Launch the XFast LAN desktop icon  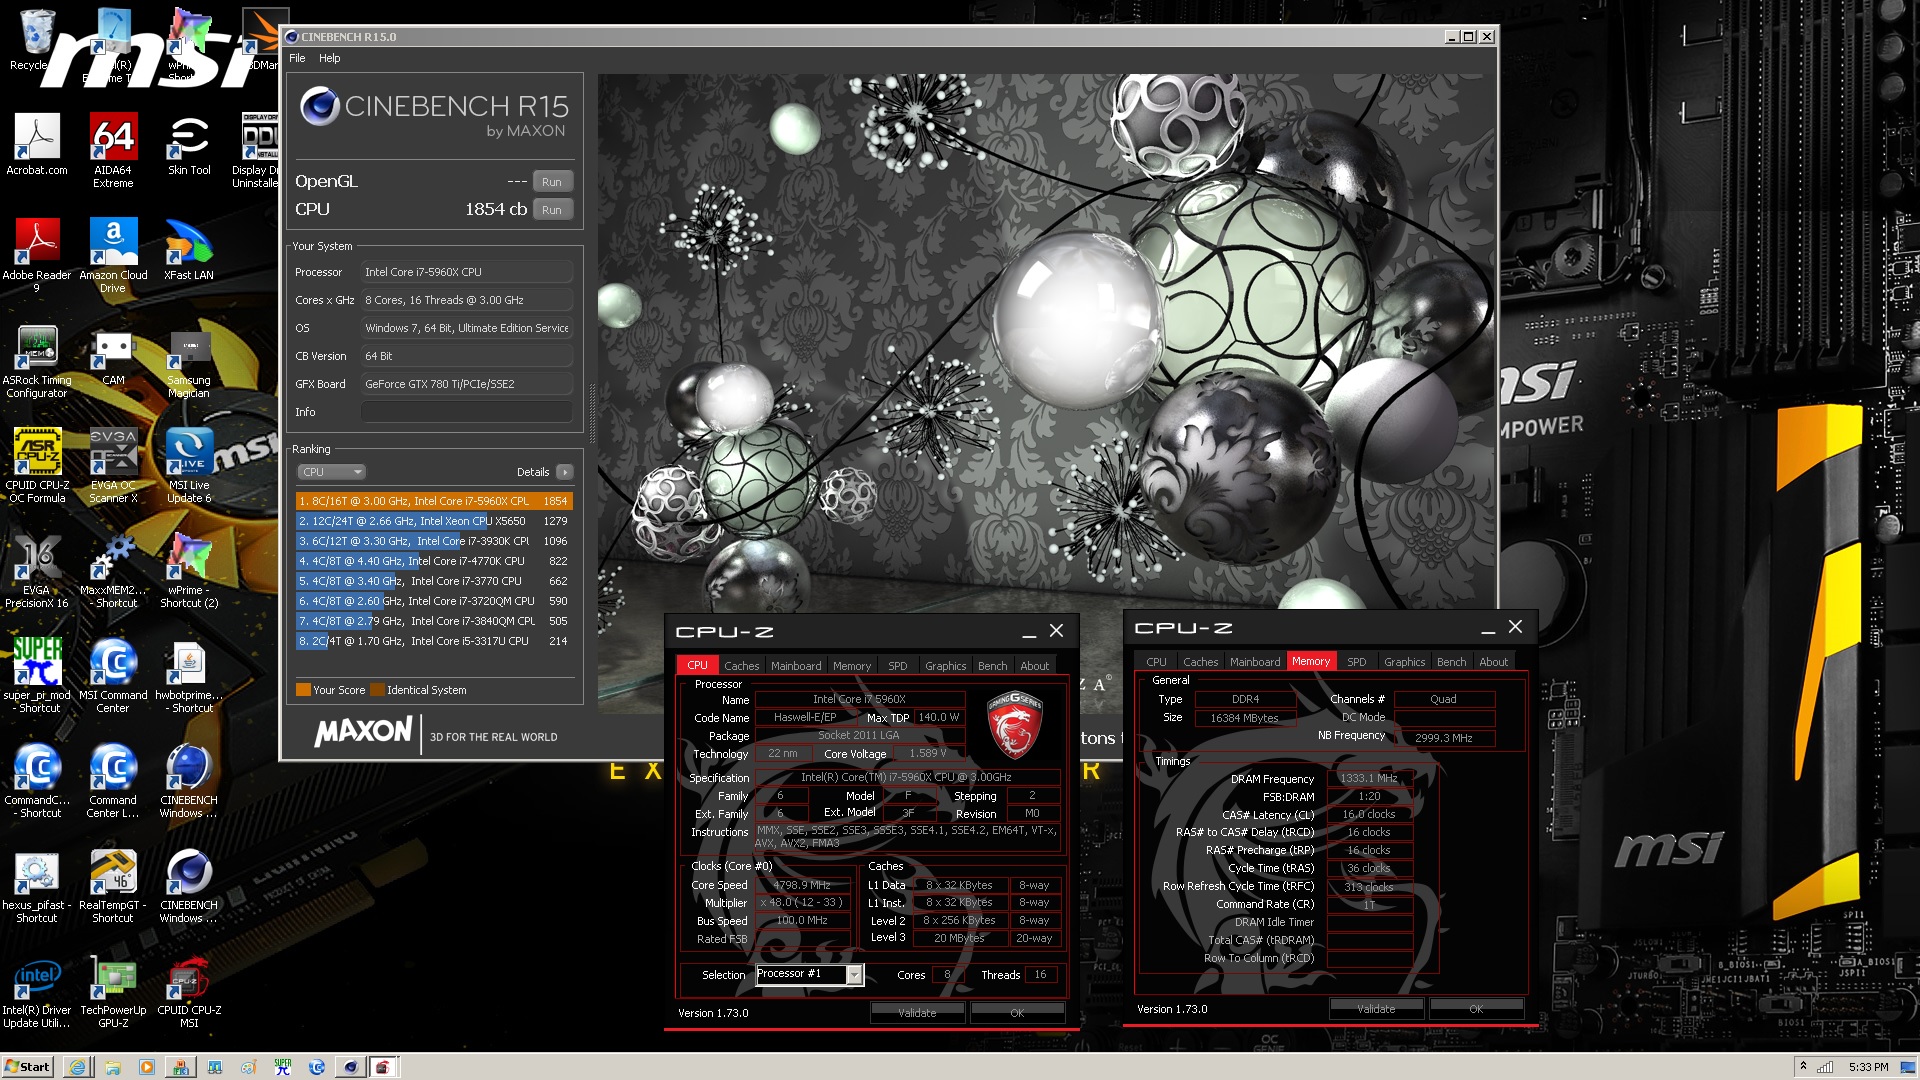[x=189, y=250]
